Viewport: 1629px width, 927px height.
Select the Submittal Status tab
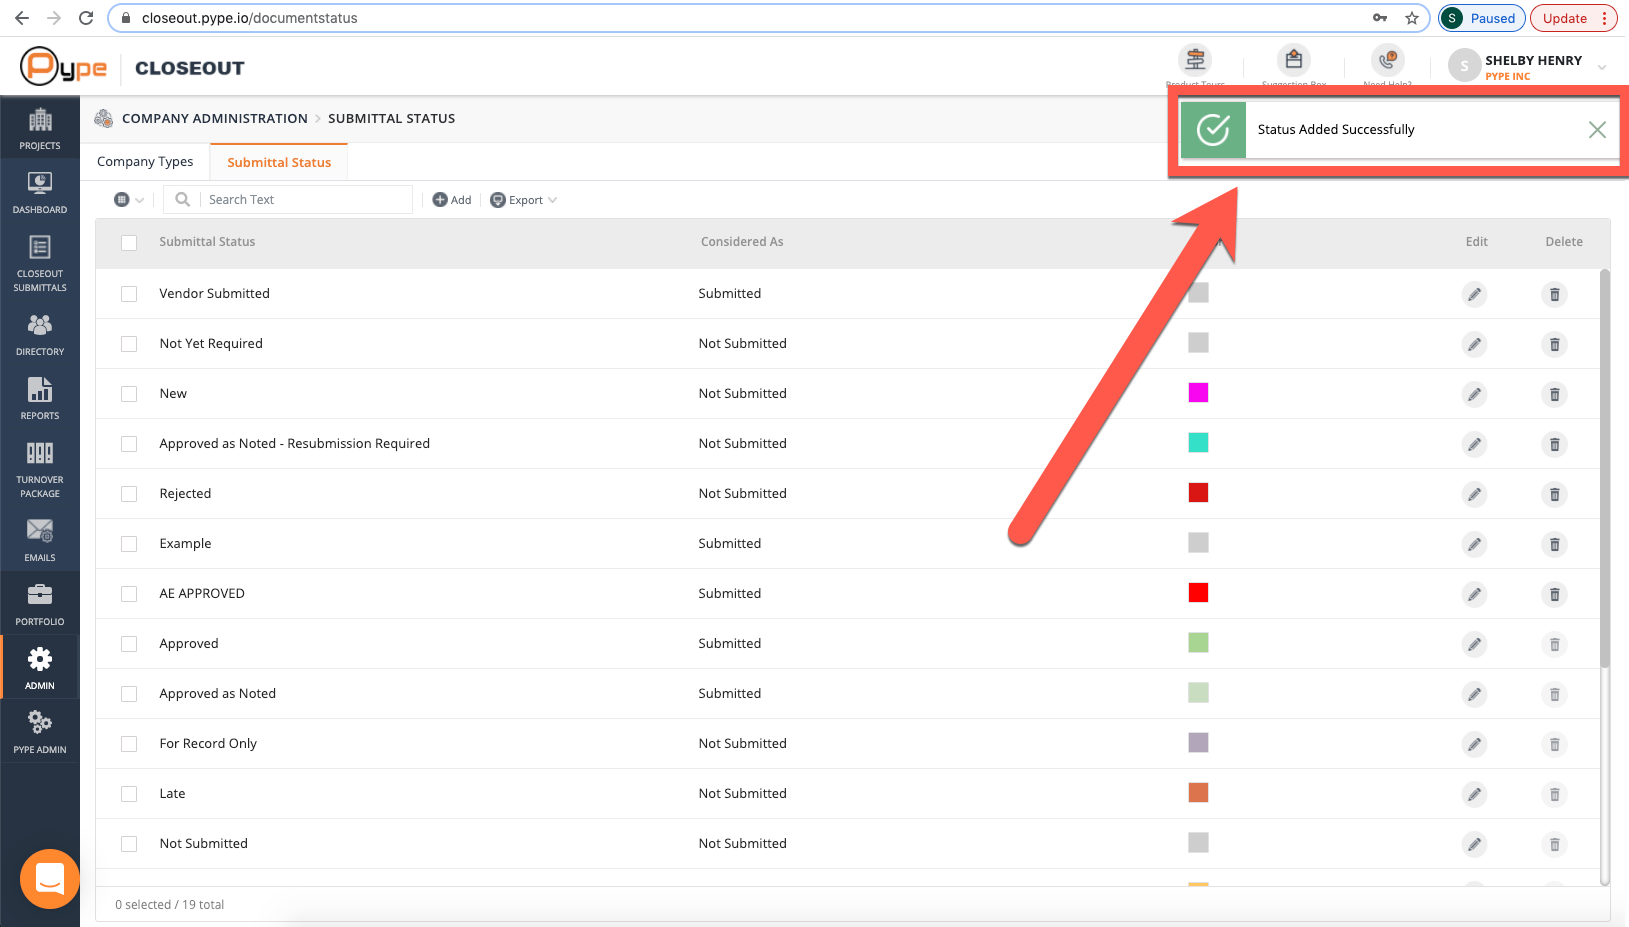coord(279,163)
